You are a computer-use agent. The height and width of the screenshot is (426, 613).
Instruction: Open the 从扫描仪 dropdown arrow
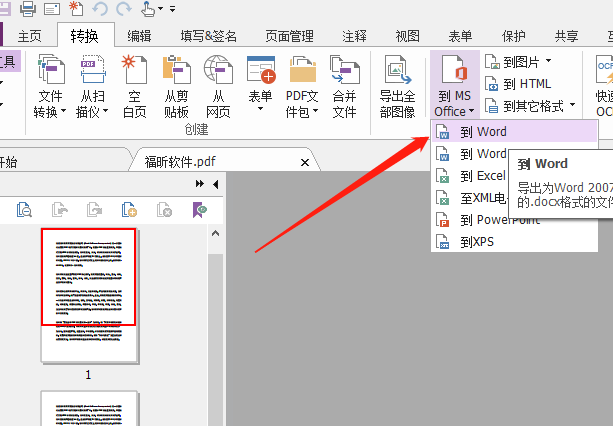pos(105,111)
